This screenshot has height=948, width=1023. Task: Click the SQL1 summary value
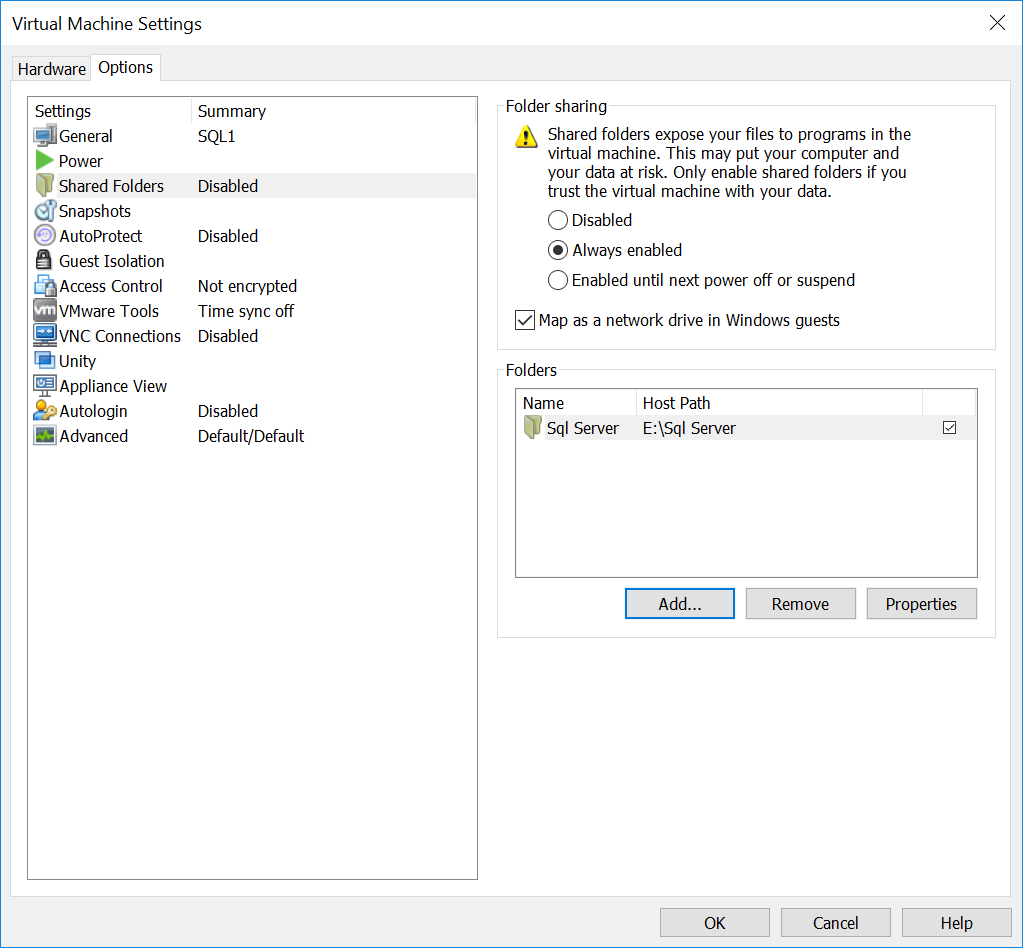tap(216, 136)
